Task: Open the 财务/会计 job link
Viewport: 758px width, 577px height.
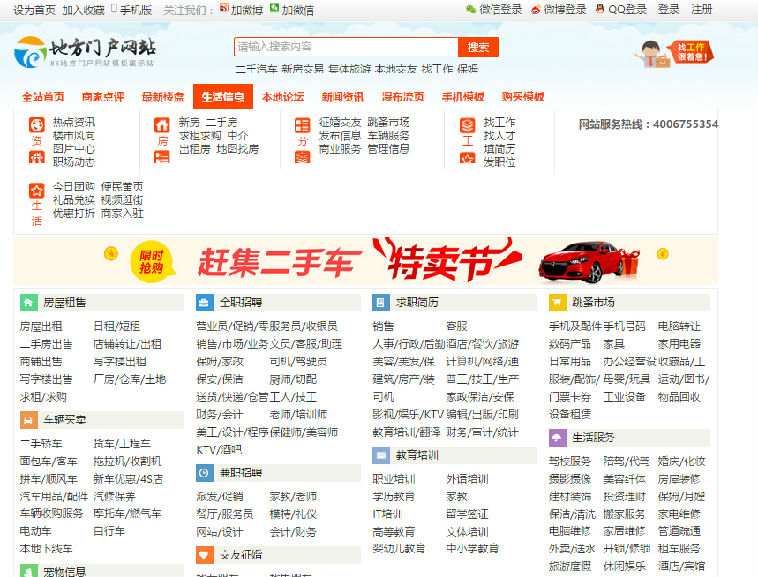Action: tap(220, 414)
